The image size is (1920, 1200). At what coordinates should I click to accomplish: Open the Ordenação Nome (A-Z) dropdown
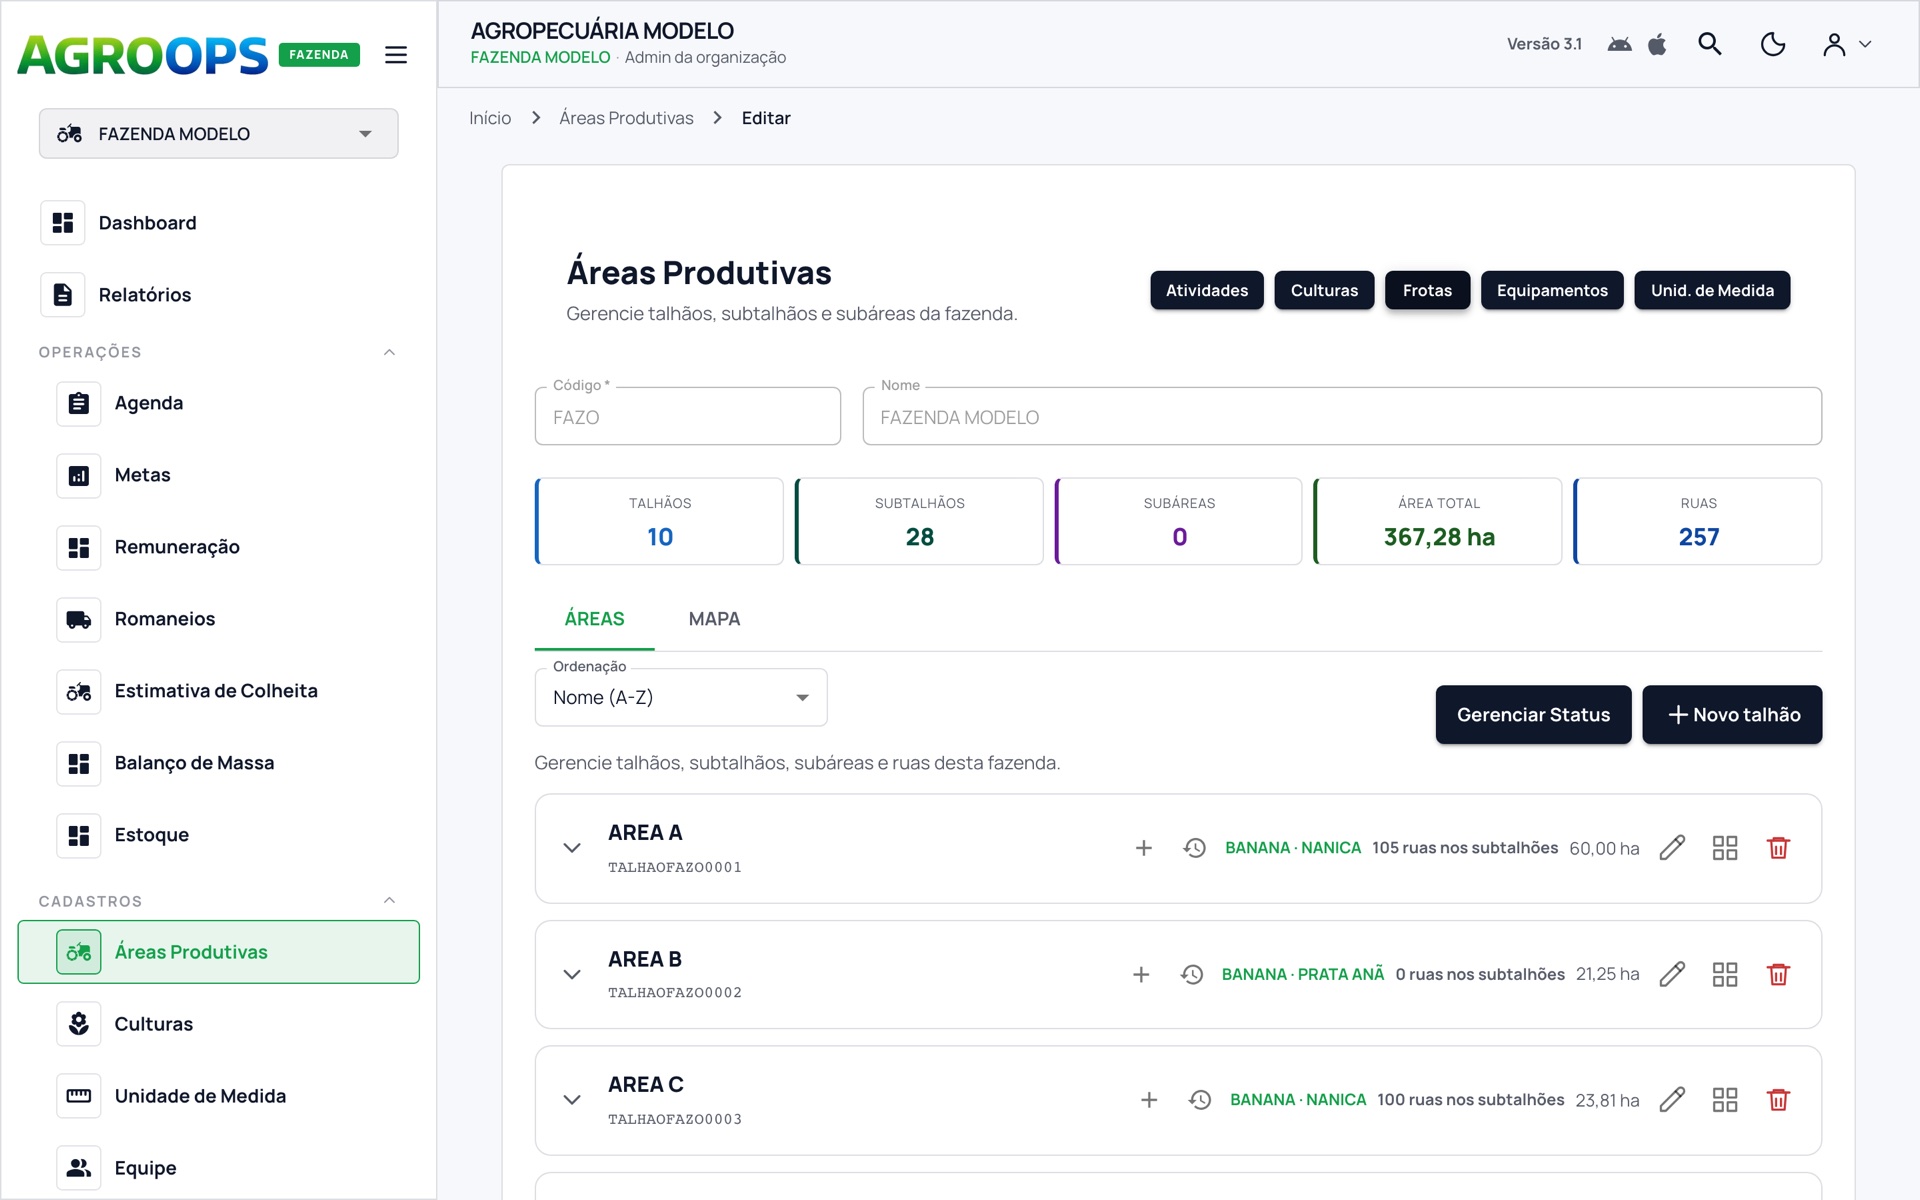(x=681, y=698)
